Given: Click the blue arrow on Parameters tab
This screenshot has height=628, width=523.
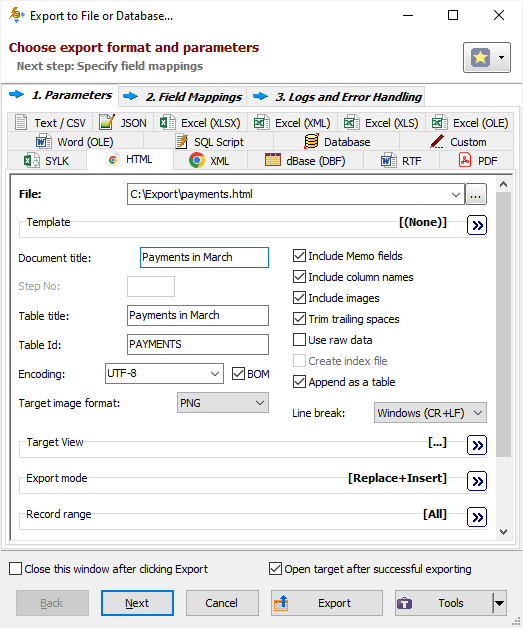Looking at the screenshot, I should pyautogui.click(x=16, y=95).
